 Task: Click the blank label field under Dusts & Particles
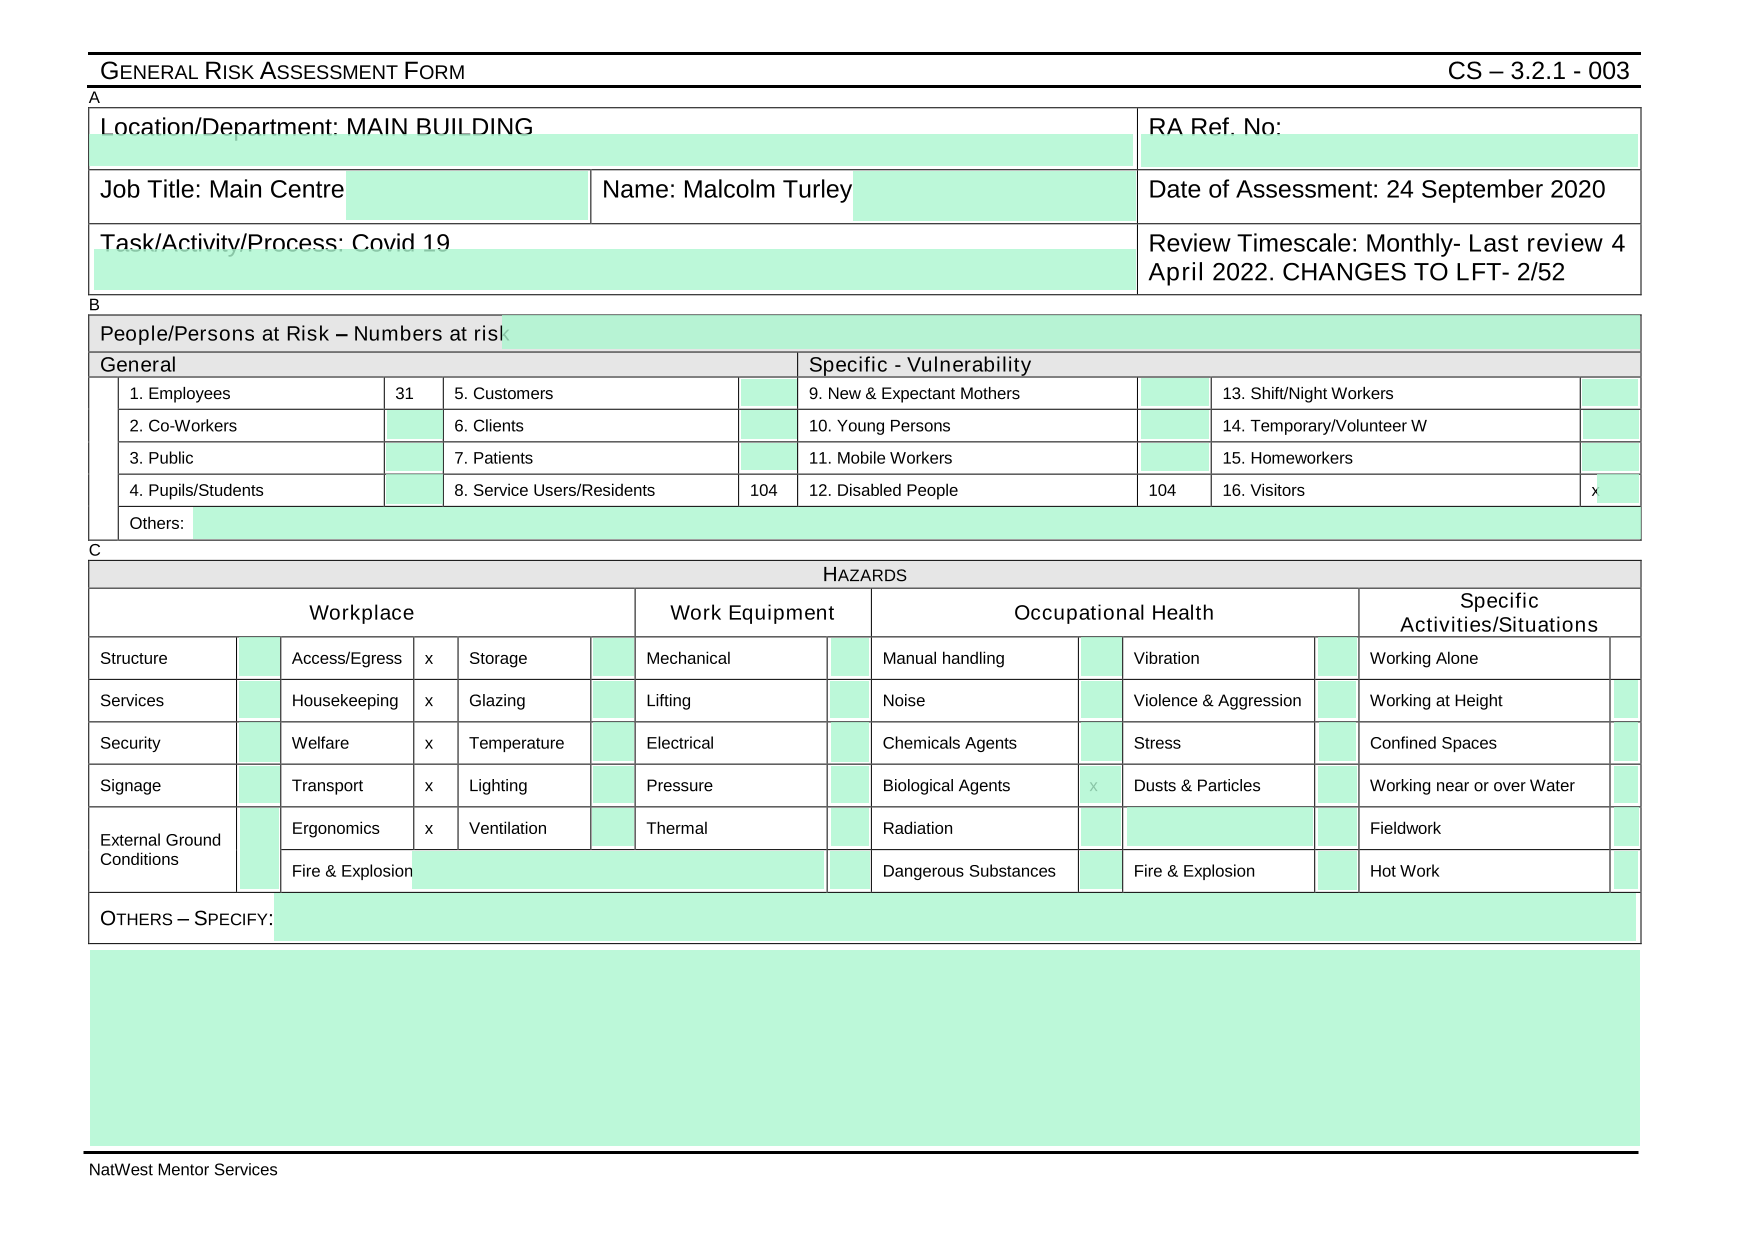click(1219, 828)
